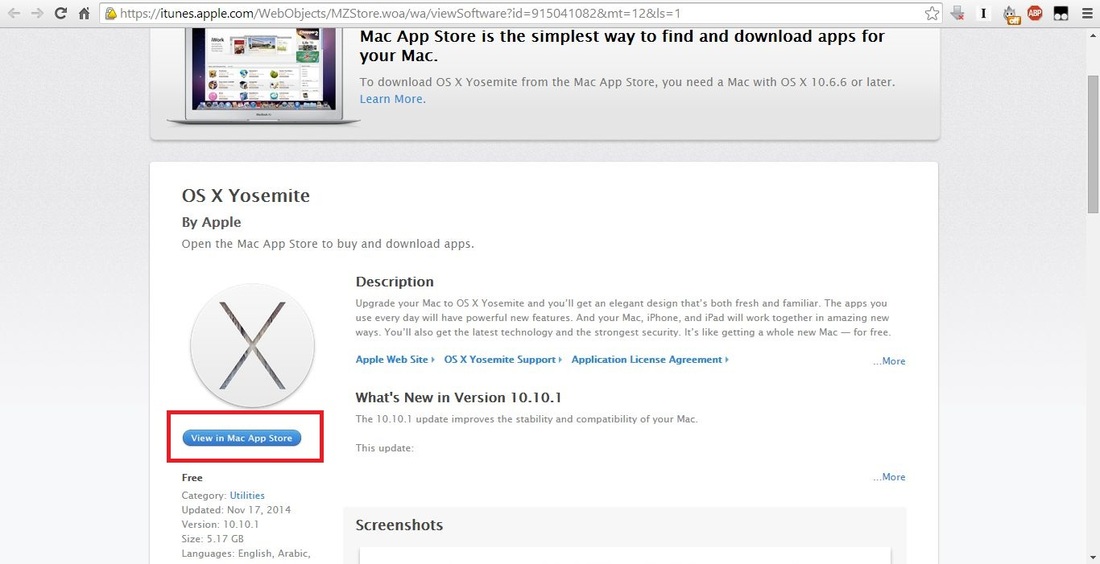Image resolution: width=1100 pixels, height=564 pixels.
Task: Click the "What's New in Version 10.10.1" heading
Action: [458, 398]
